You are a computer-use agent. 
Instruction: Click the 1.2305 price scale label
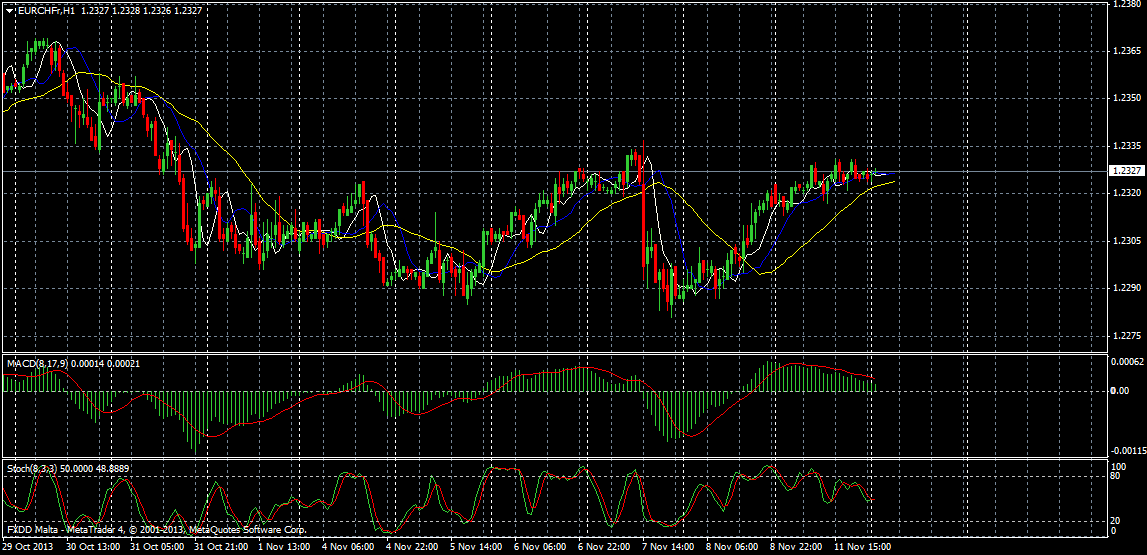[1125, 241]
